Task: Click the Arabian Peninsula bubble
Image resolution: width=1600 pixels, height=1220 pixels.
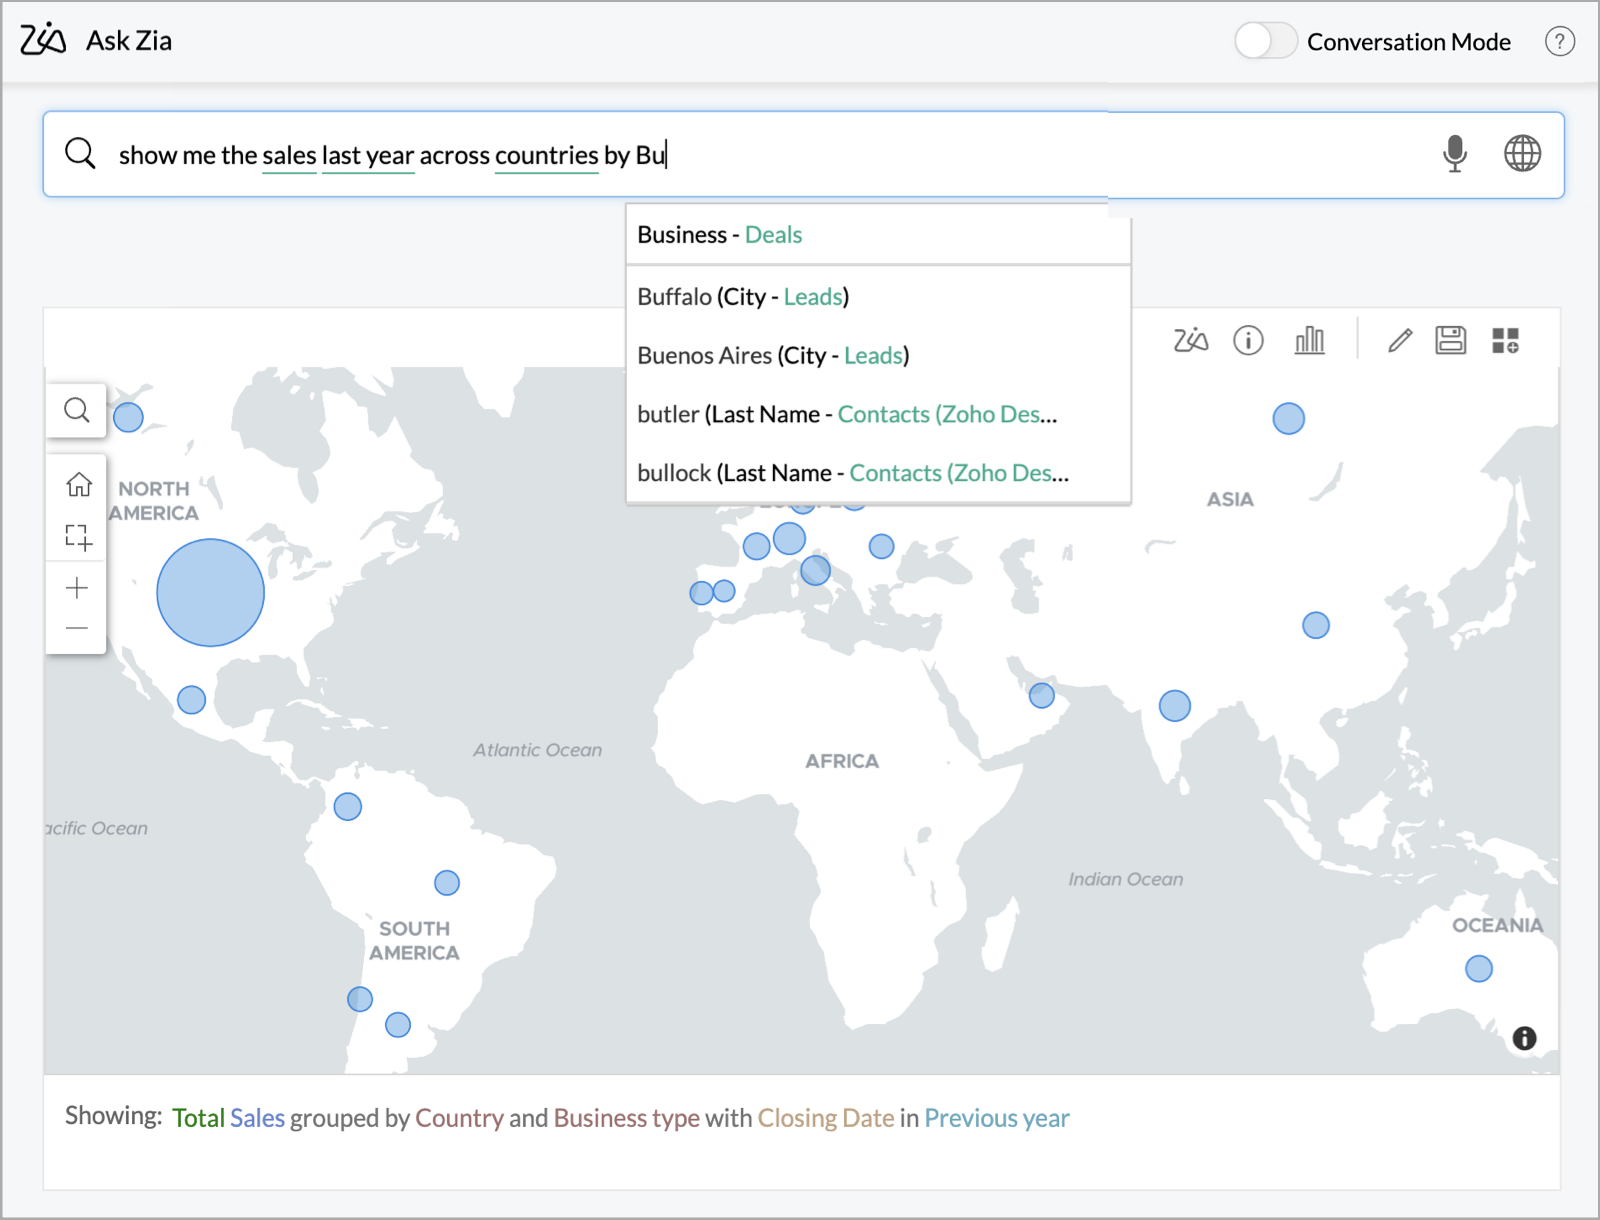Action: [x=1041, y=695]
